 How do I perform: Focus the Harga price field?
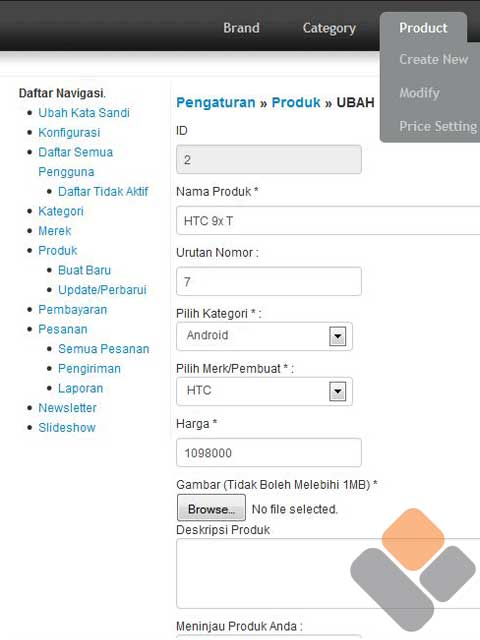click(x=269, y=453)
